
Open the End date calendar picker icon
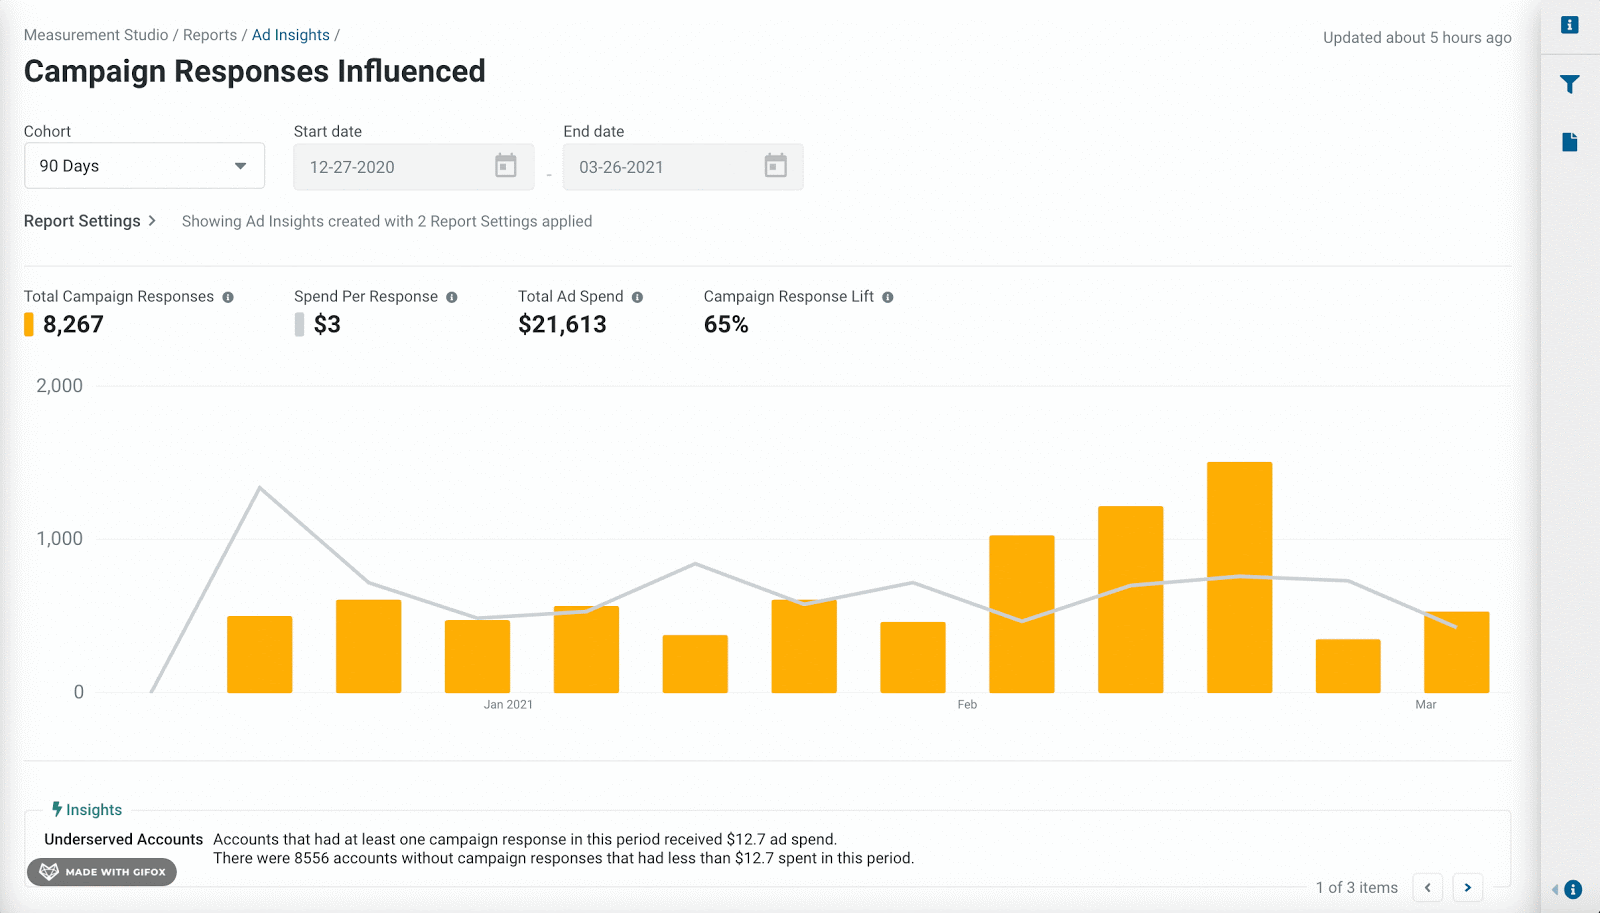(x=776, y=166)
